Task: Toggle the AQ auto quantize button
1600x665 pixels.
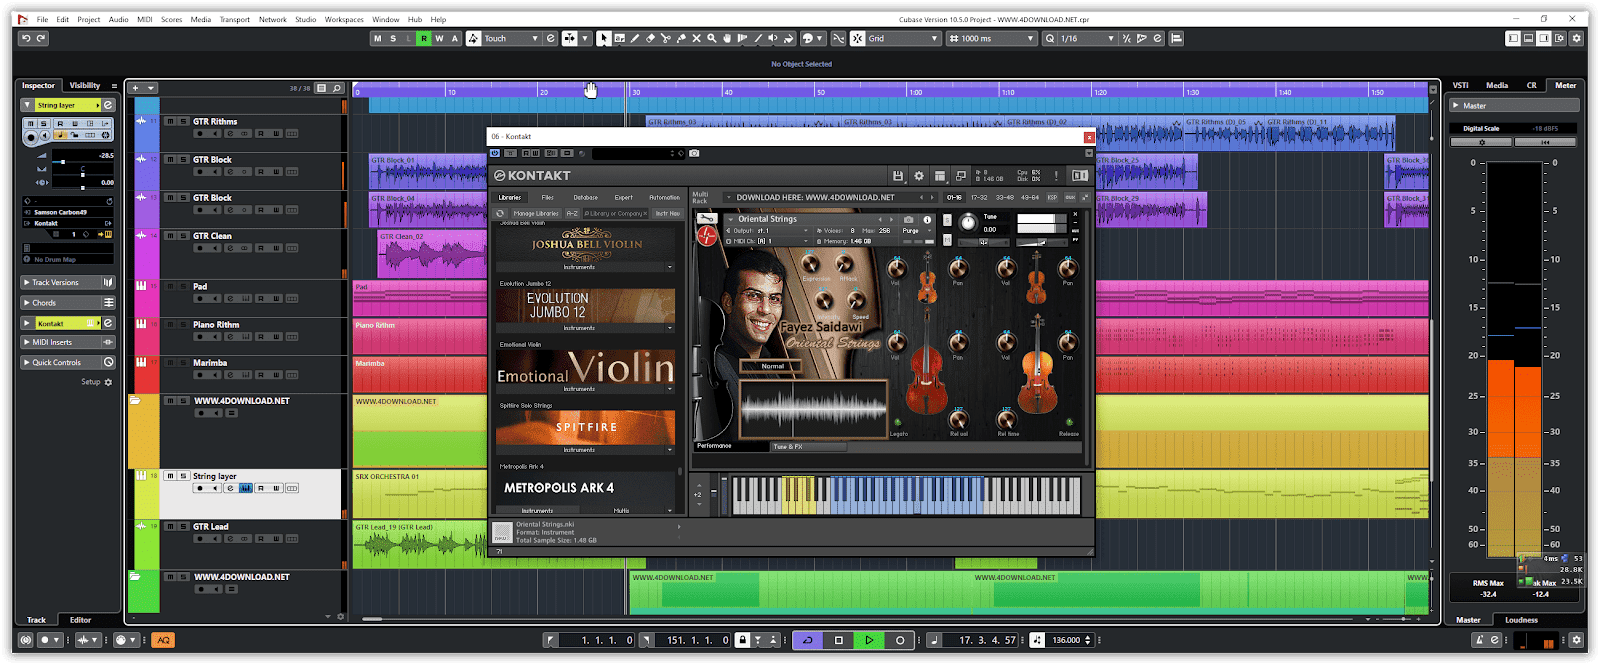Action: click(x=163, y=640)
